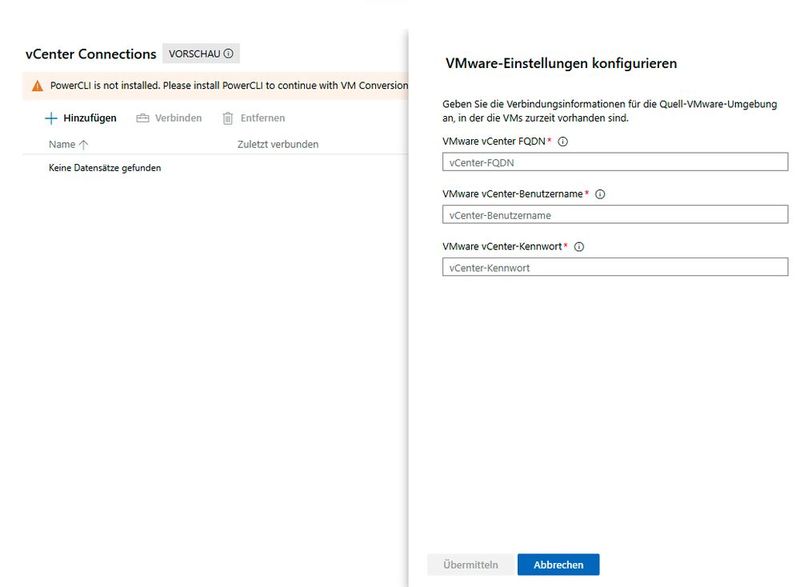Focus the vCenter-Kennwort input field
Viewport: 800px width, 587px height.
[615, 267]
